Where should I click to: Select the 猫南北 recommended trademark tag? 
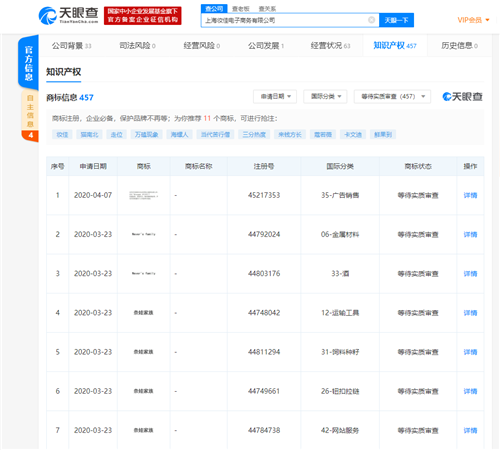click(89, 134)
